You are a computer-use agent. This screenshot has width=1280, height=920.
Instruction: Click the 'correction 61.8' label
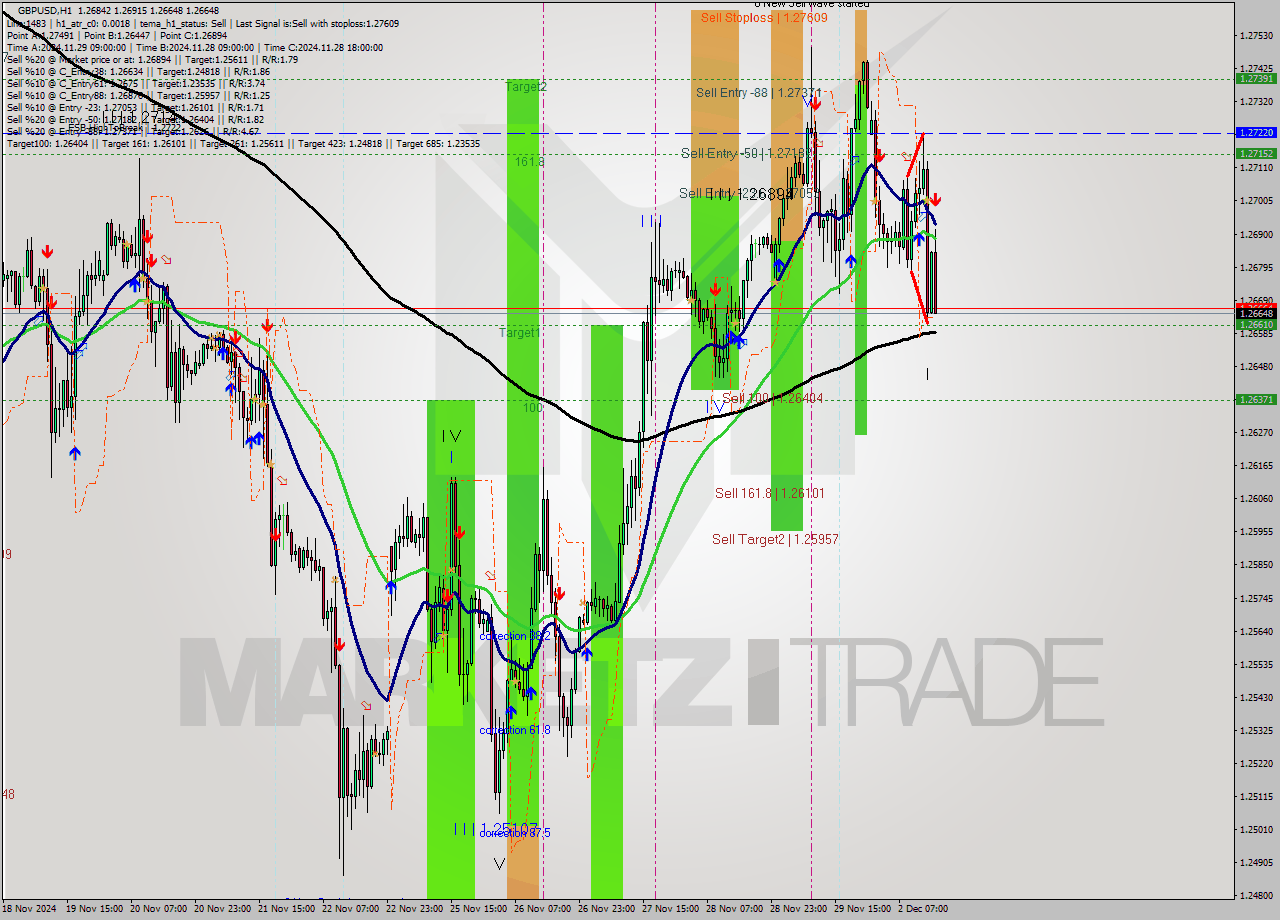click(514, 730)
